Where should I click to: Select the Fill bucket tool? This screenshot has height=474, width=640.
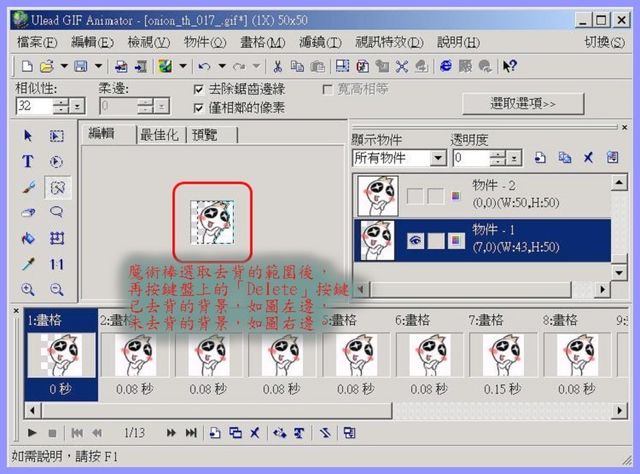pyautogui.click(x=28, y=238)
